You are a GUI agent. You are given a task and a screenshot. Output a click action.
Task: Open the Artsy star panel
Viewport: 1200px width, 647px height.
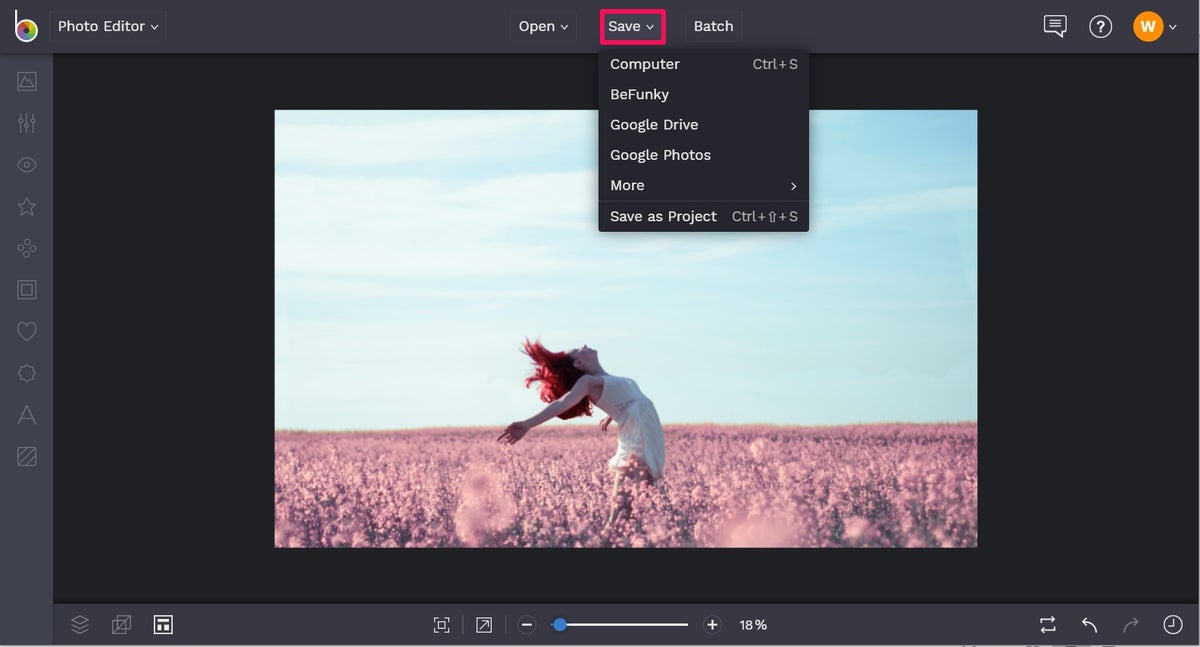[26, 206]
